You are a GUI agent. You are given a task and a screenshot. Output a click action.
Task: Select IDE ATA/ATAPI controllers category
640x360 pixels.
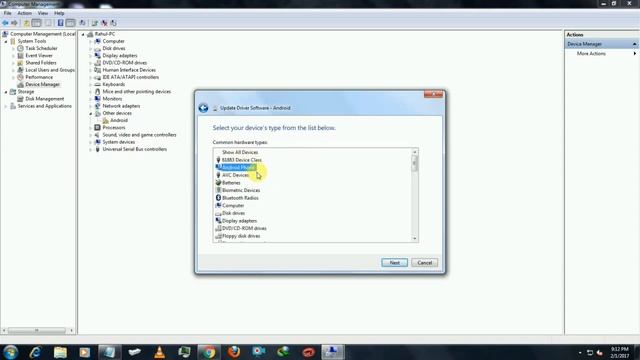tap(131, 77)
